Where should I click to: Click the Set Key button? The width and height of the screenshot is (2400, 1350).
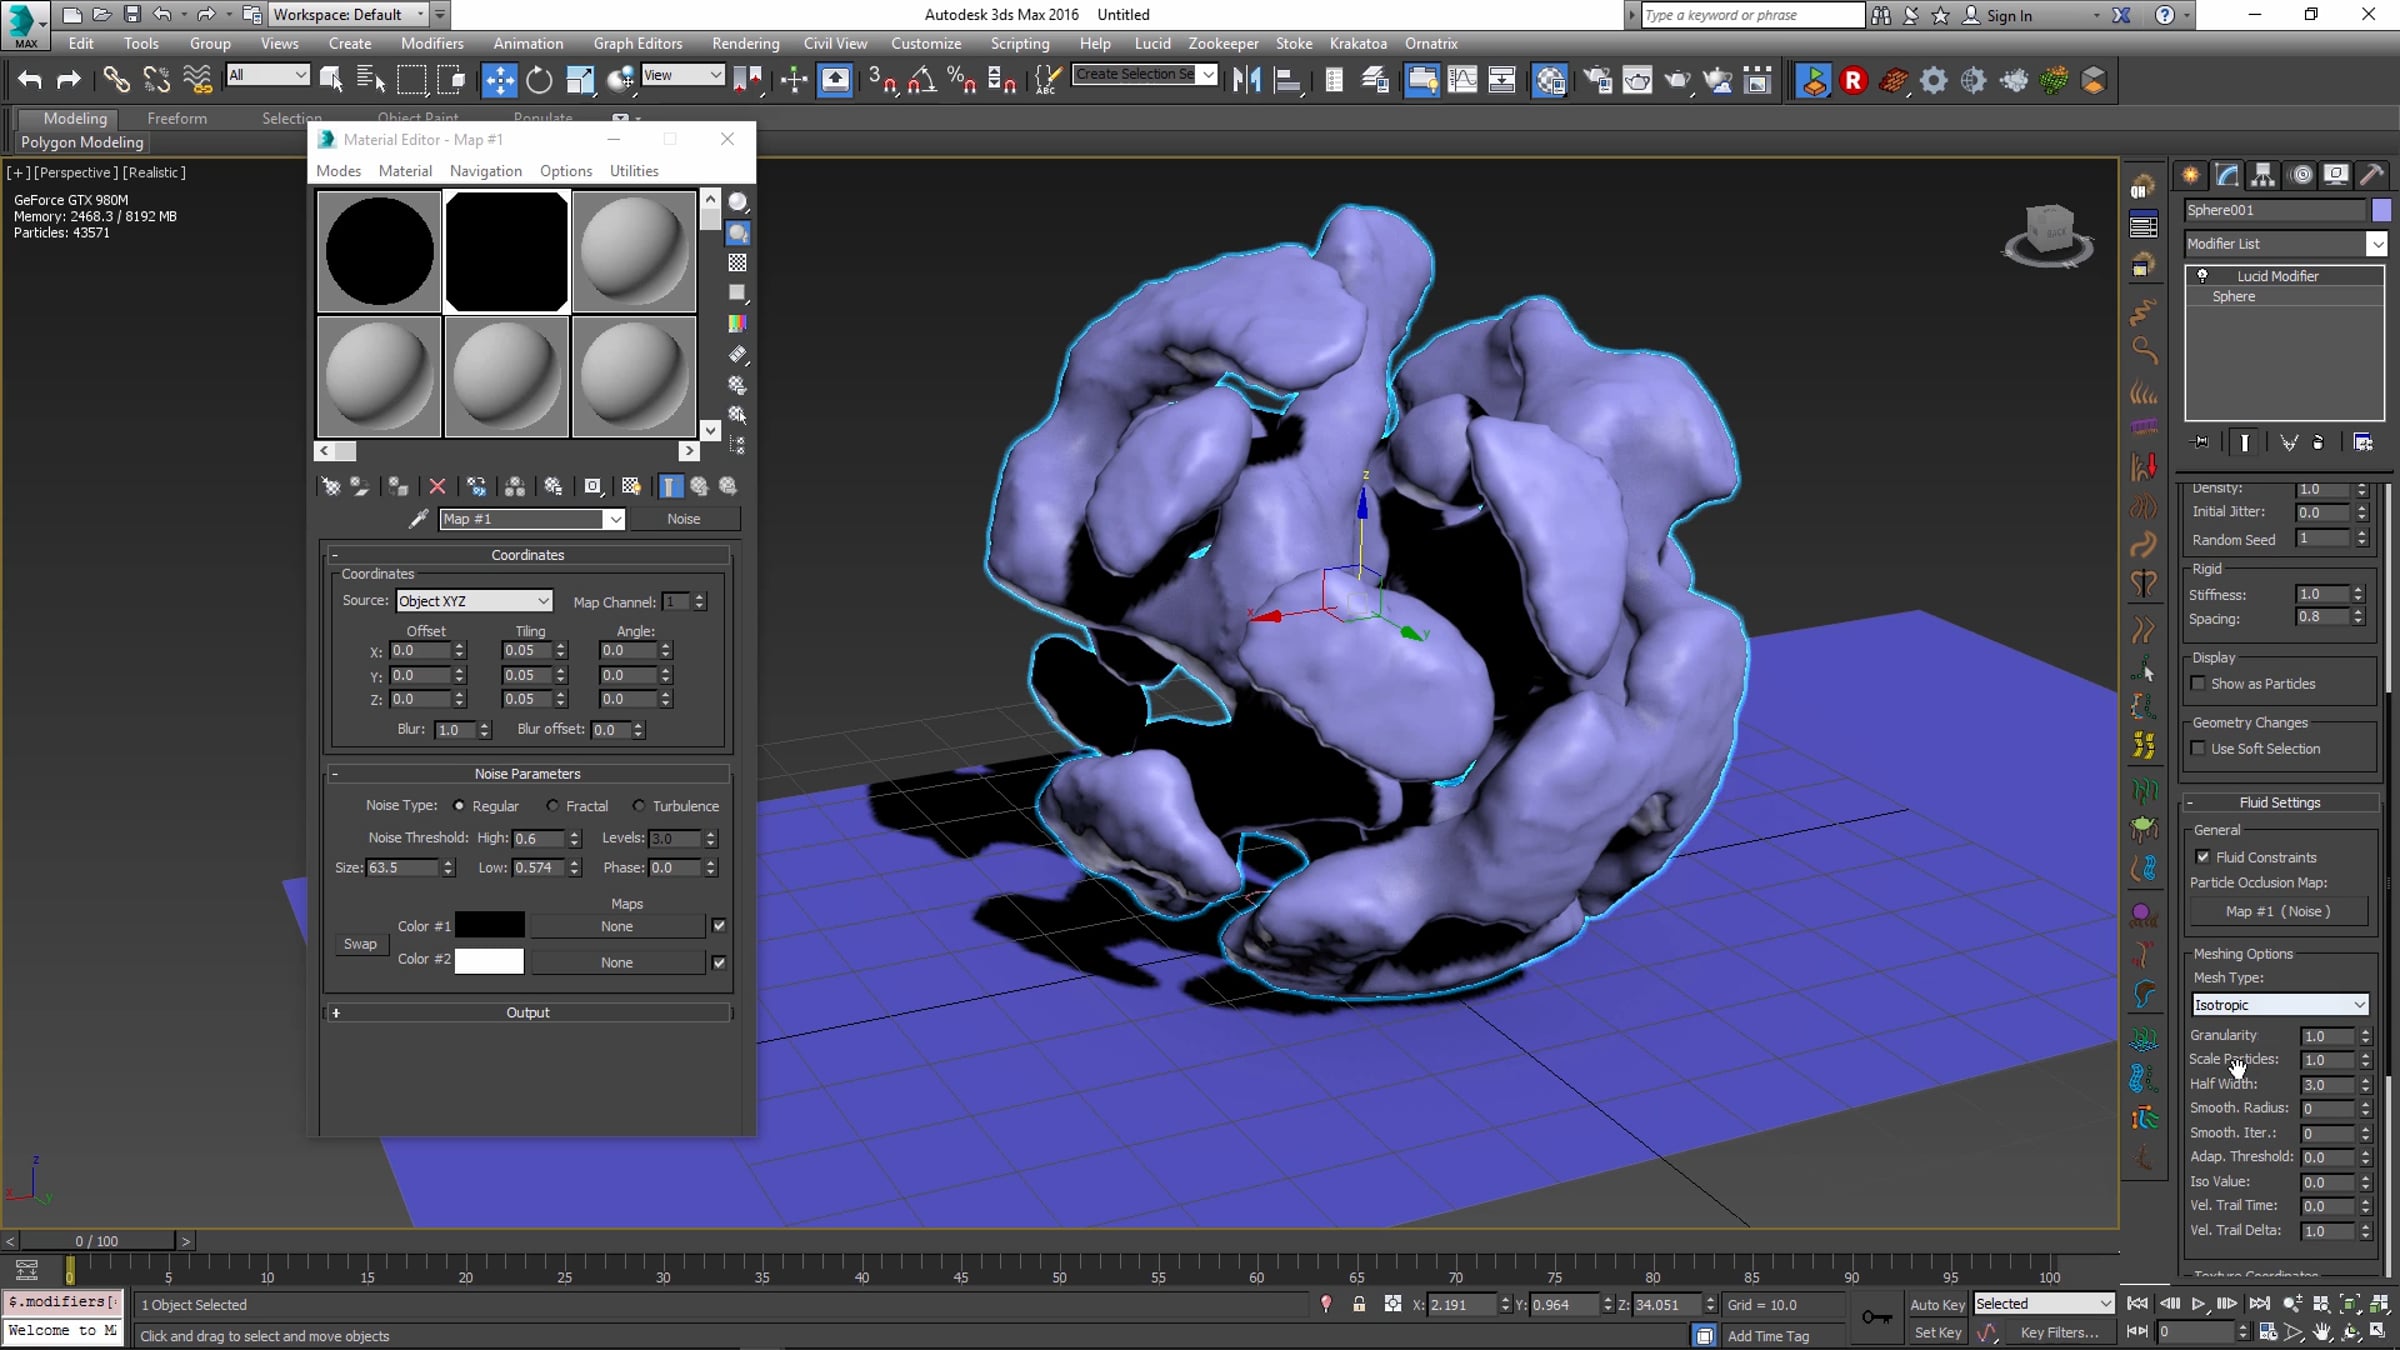coord(1937,1332)
